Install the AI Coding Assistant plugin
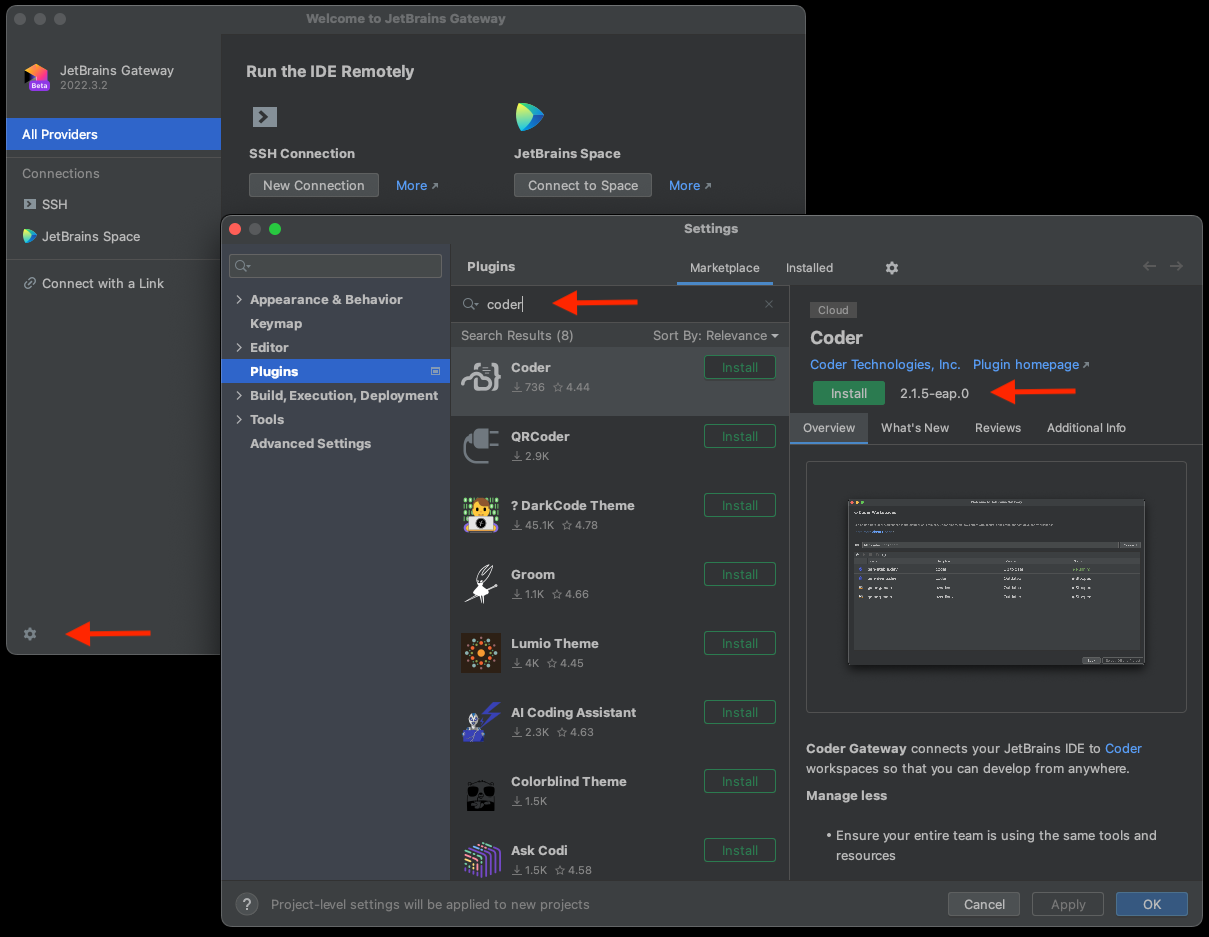The image size is (1209, 937). tap(740, 712)
